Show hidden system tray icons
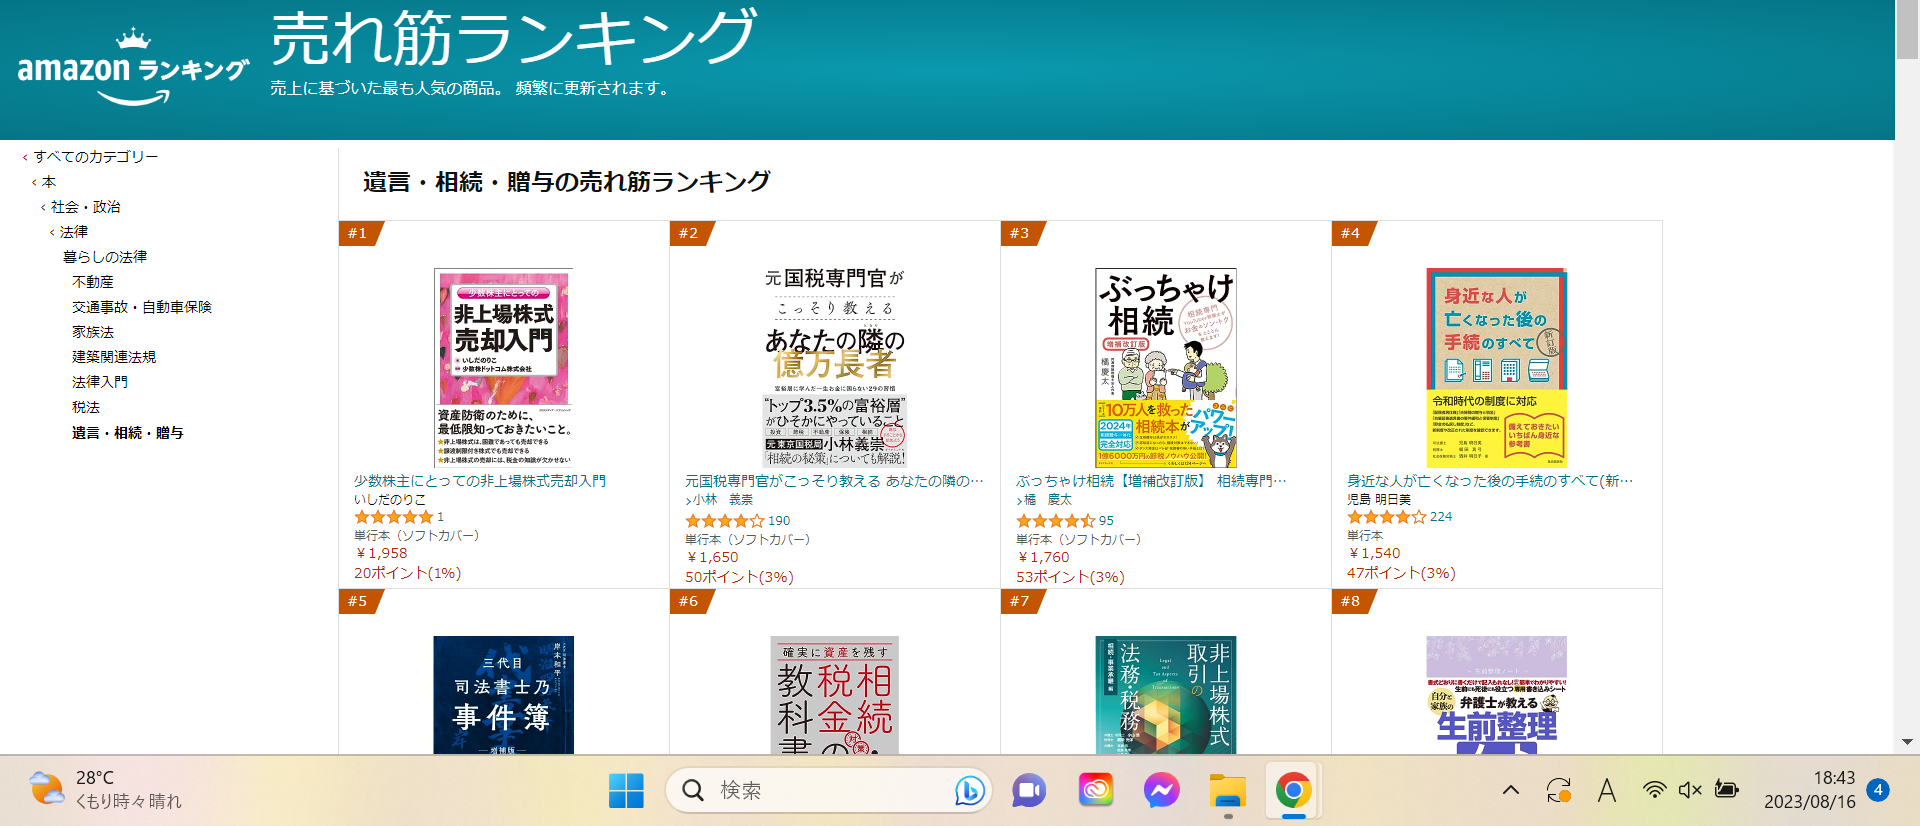This screenshot has height=826, width=1920. [1511, 790]
